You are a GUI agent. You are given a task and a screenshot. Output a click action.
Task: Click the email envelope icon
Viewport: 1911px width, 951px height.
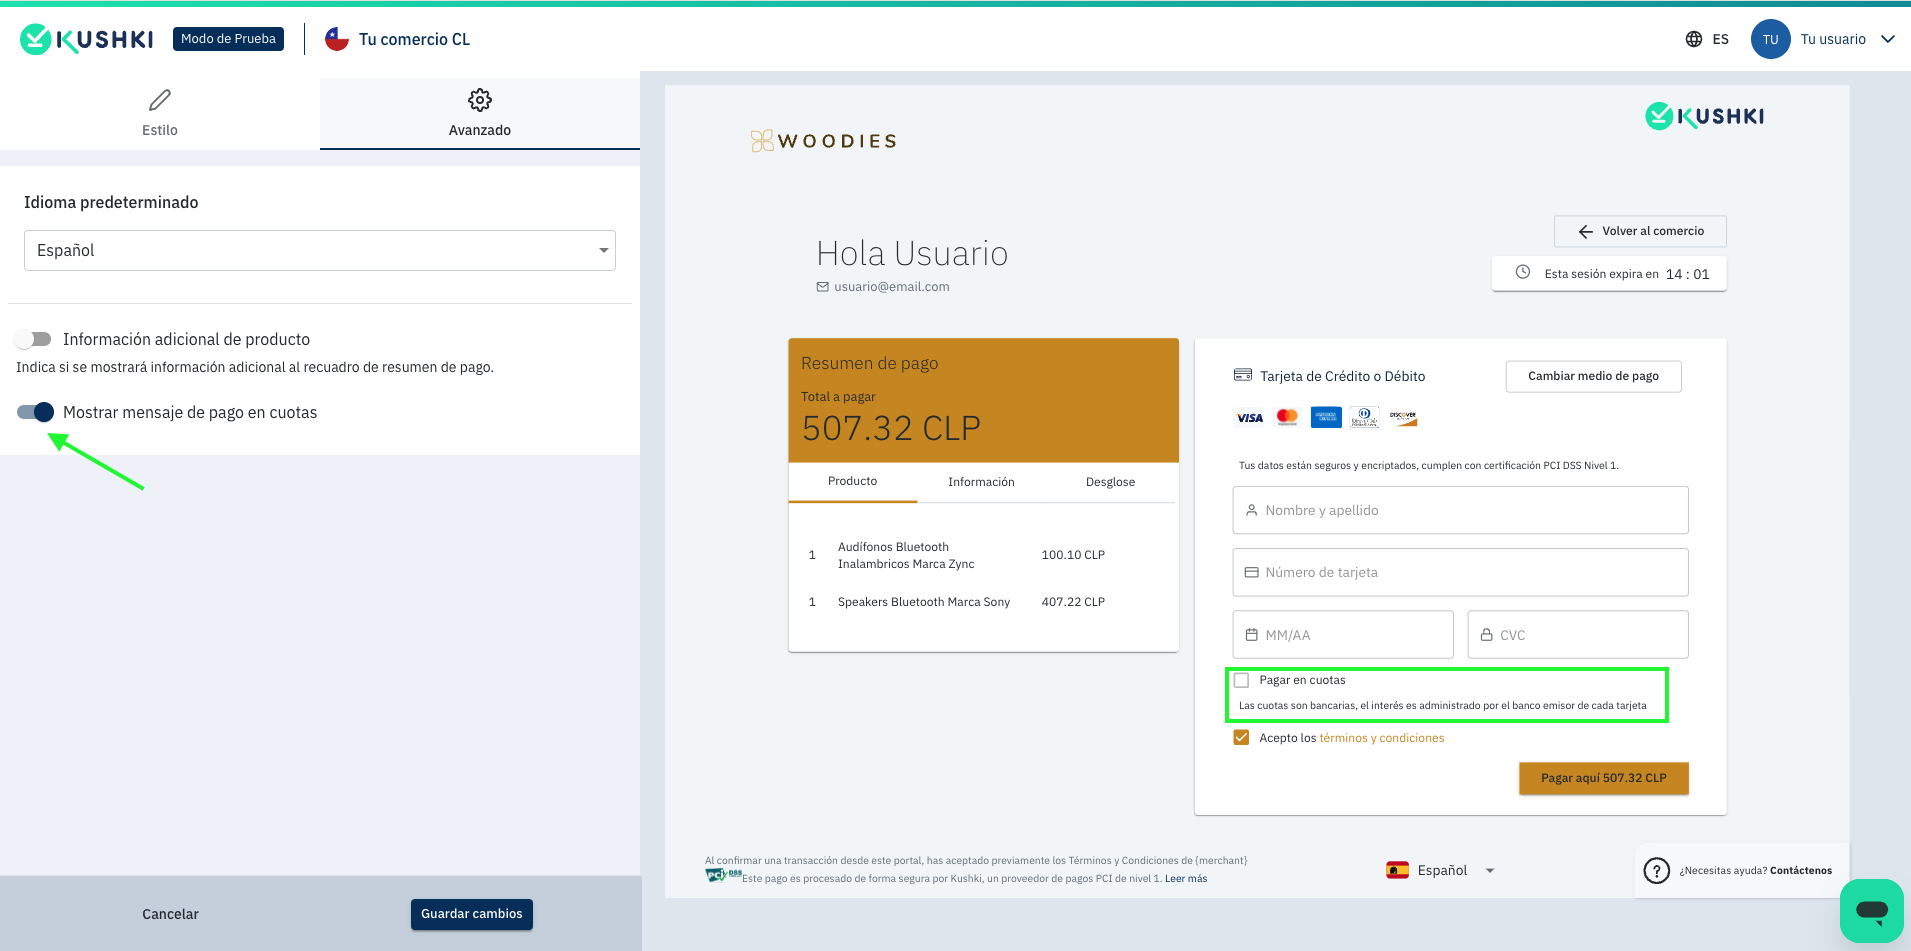pos(823,287)
